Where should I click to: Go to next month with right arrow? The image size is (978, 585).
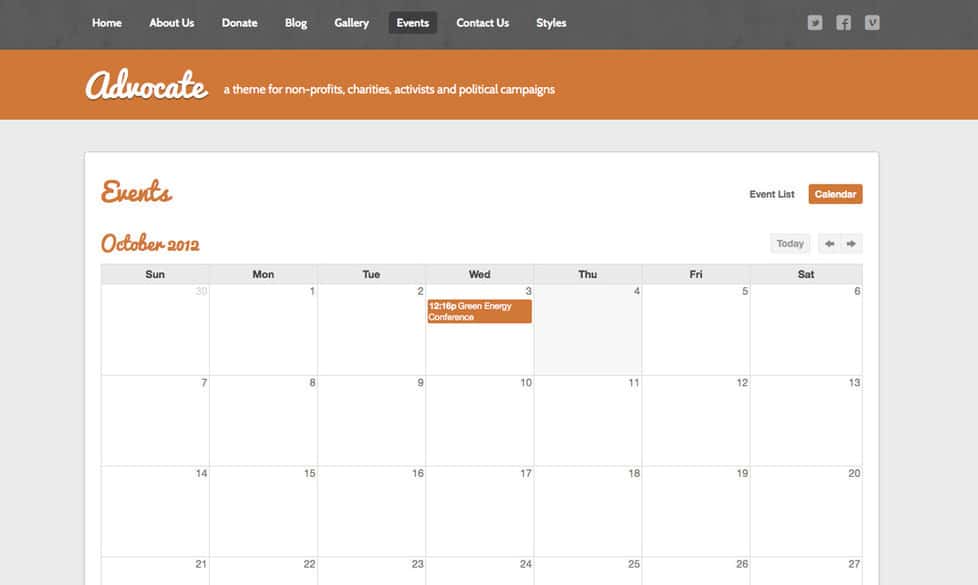tap(851, 244)
